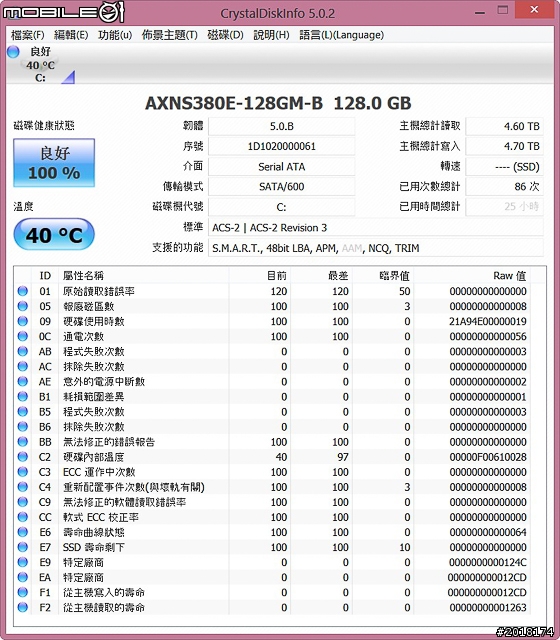This screenshot has width=560, height=640.
Task: Click the supported features field with S.M.A.R.T.
Action: (376, 248)
